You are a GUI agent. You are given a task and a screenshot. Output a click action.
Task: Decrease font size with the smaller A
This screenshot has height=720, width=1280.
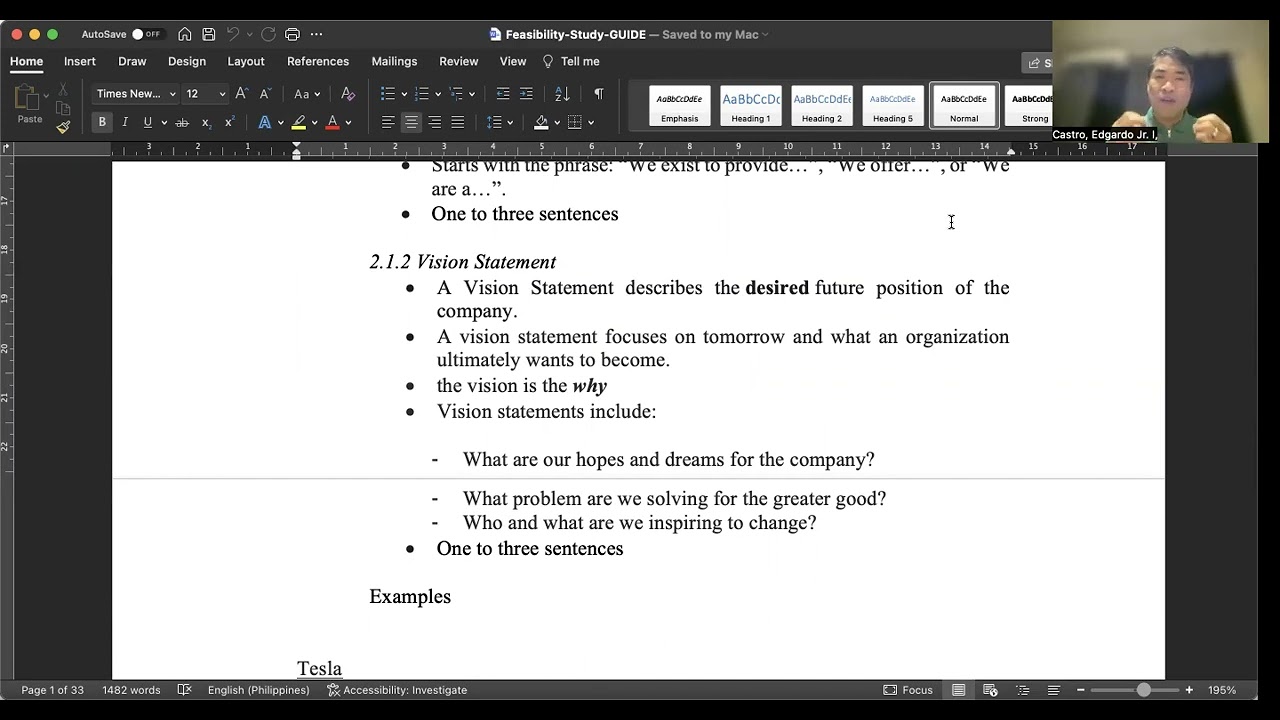(x=265, y=93)
